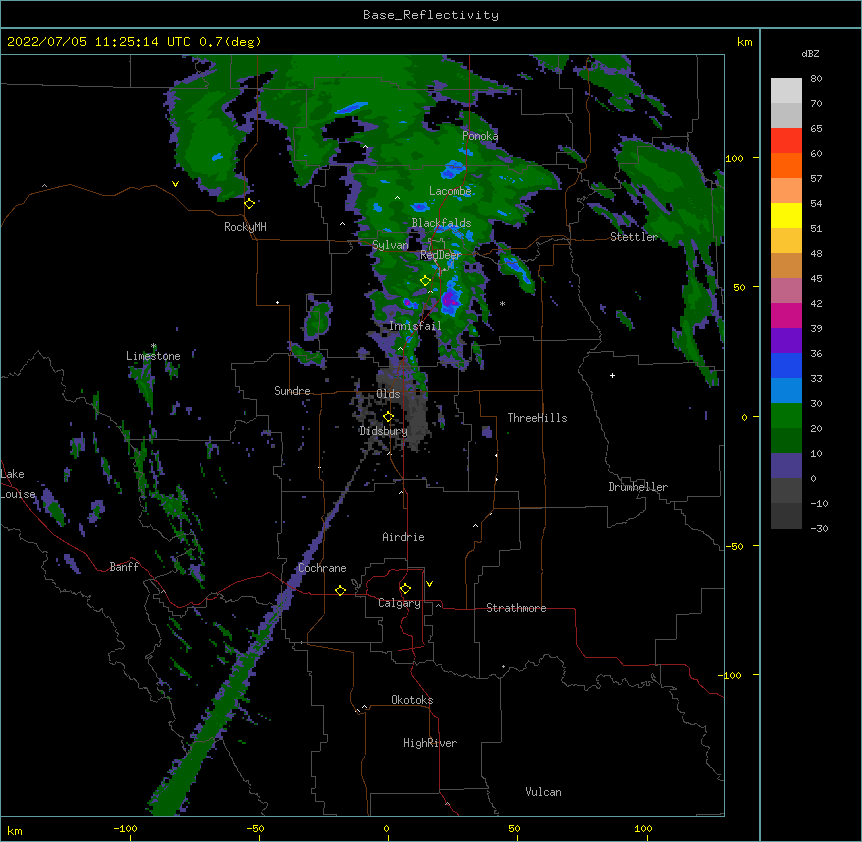
Task: Click the slate-blue 10 dBZ legend swatch
Action: (786, 466)
